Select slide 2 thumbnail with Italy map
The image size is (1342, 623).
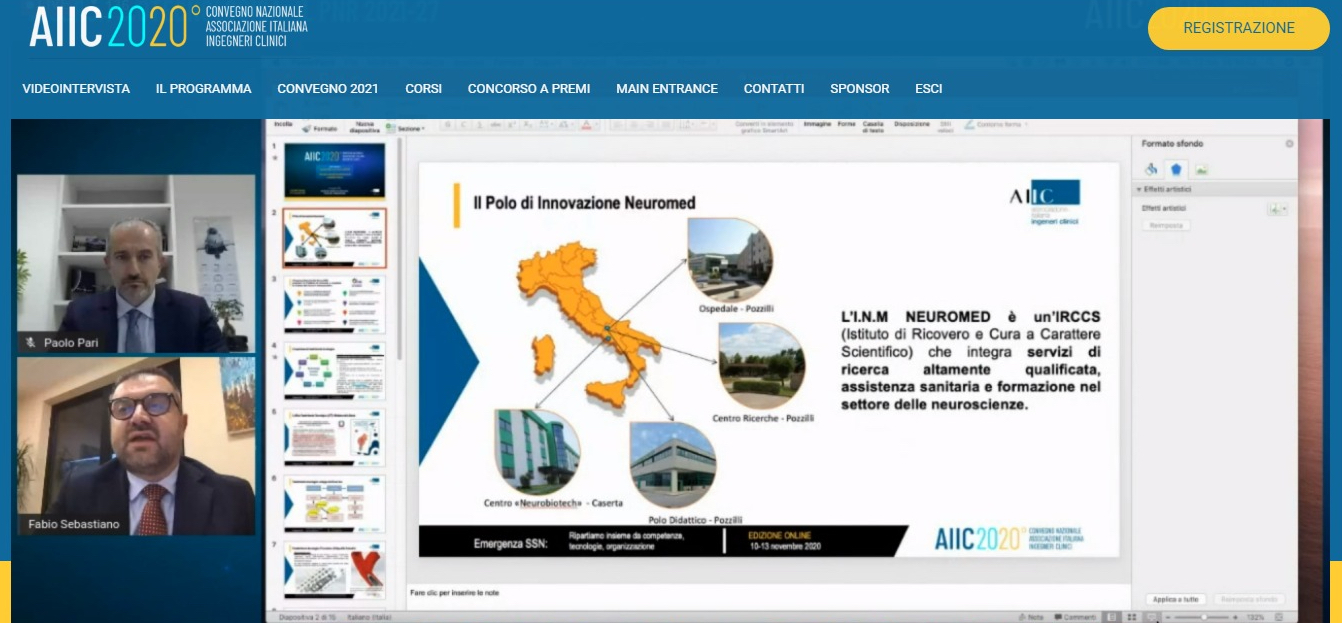coord(334,238)
